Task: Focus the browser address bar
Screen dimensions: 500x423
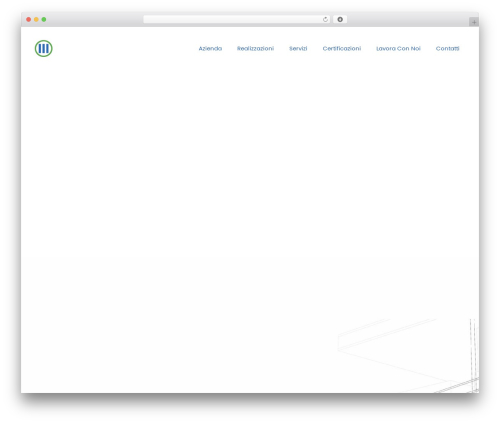Action: [x=233, y=19]
